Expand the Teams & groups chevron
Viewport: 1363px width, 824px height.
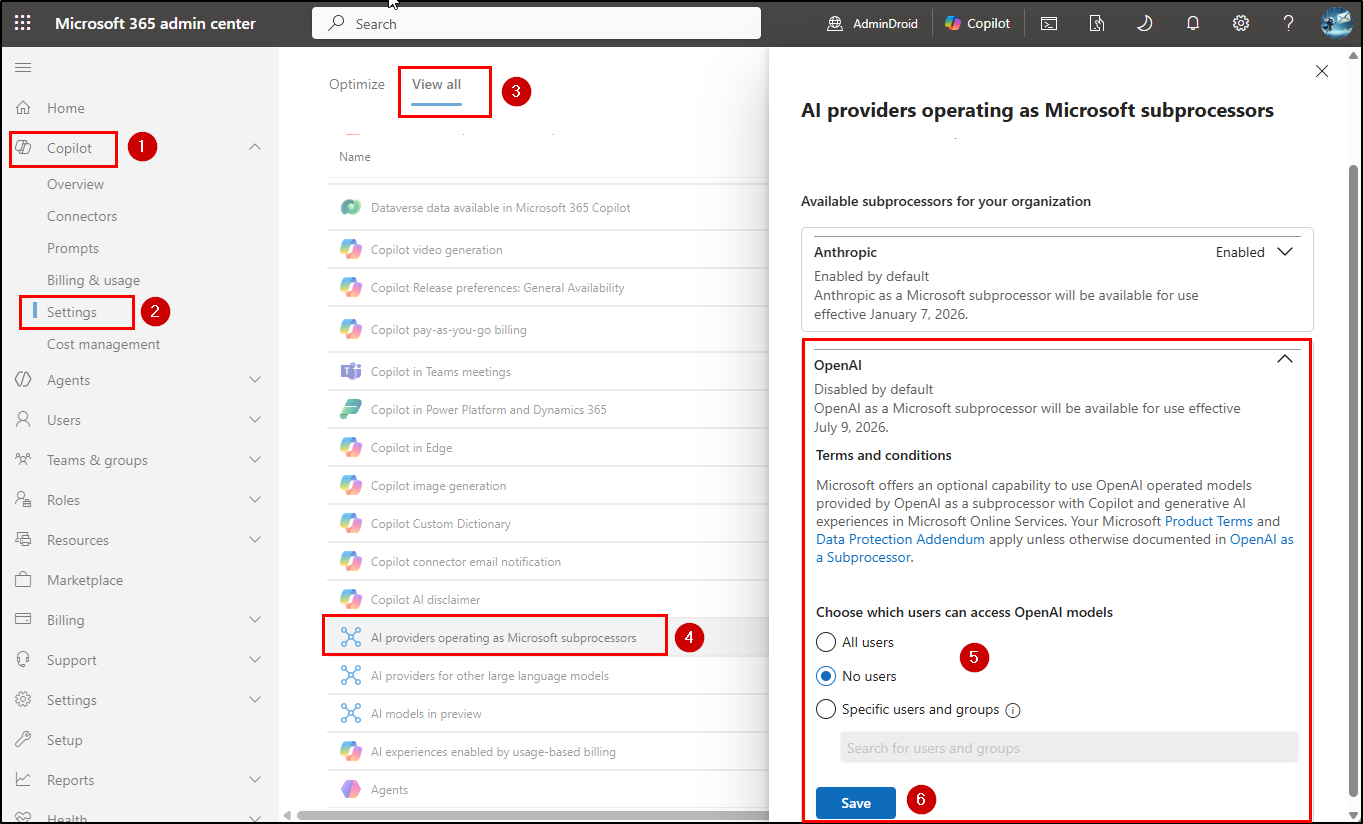[255, 460]
